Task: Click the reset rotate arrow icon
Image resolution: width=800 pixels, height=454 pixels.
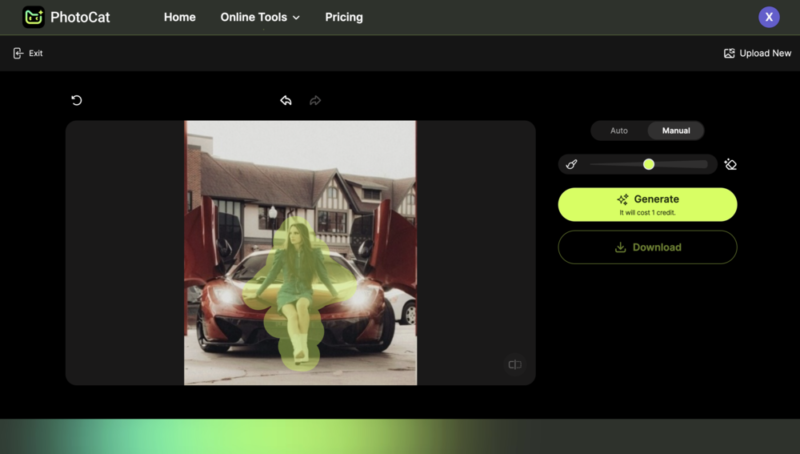Action: 77,101
